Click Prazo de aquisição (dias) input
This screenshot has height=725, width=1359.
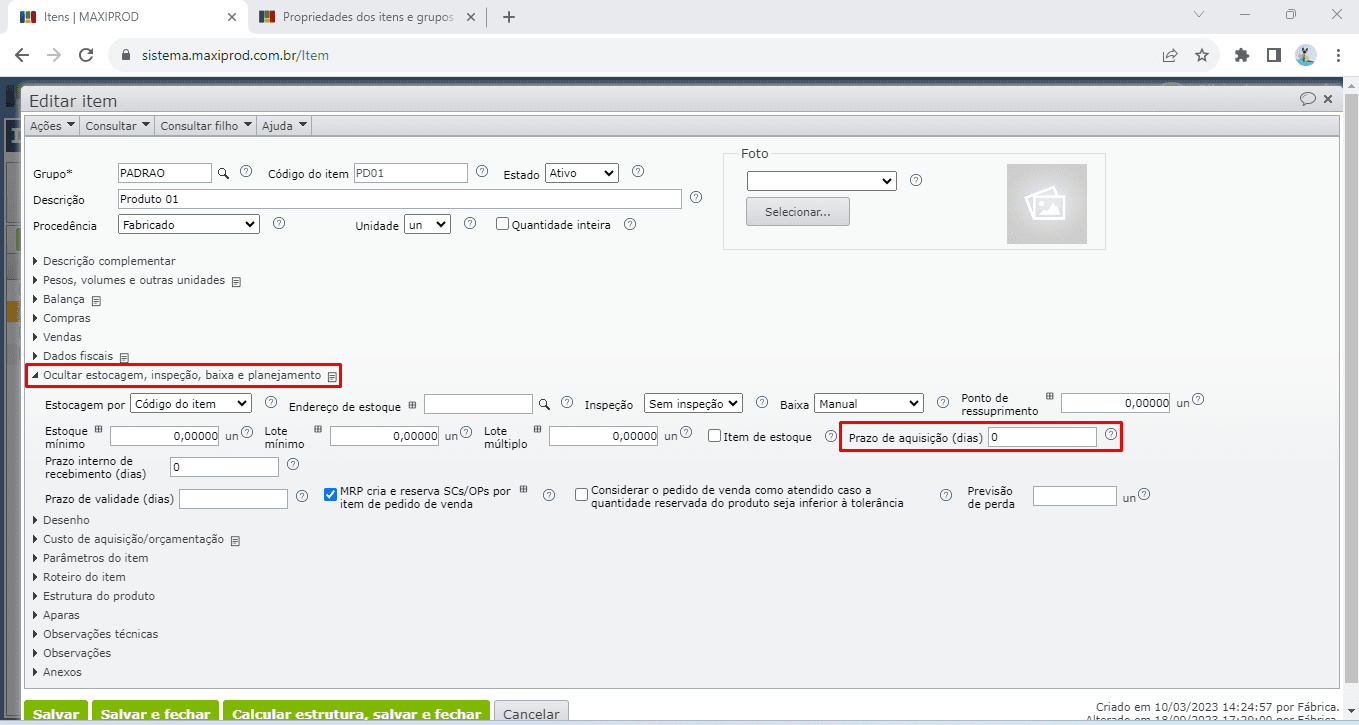pyautogui.click(x=1042, y=437)
